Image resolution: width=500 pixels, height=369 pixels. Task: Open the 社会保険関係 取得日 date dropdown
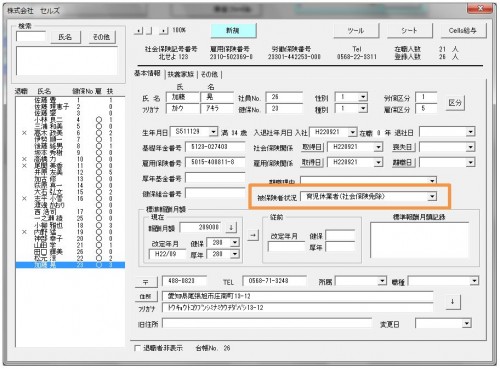coord(378,147)
